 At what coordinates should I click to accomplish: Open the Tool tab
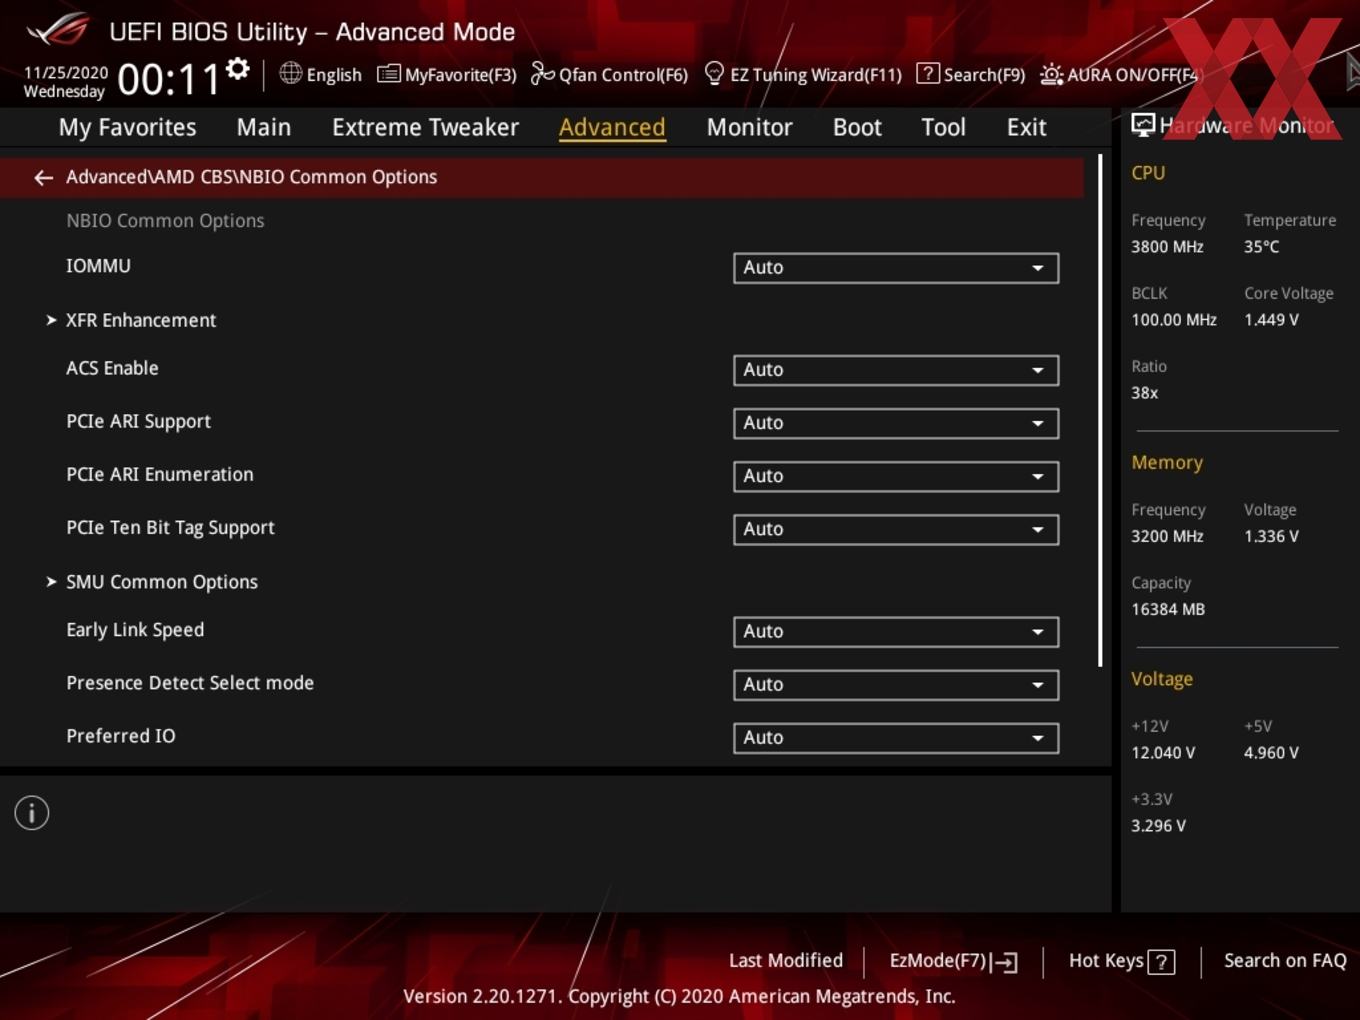(943, 127)
